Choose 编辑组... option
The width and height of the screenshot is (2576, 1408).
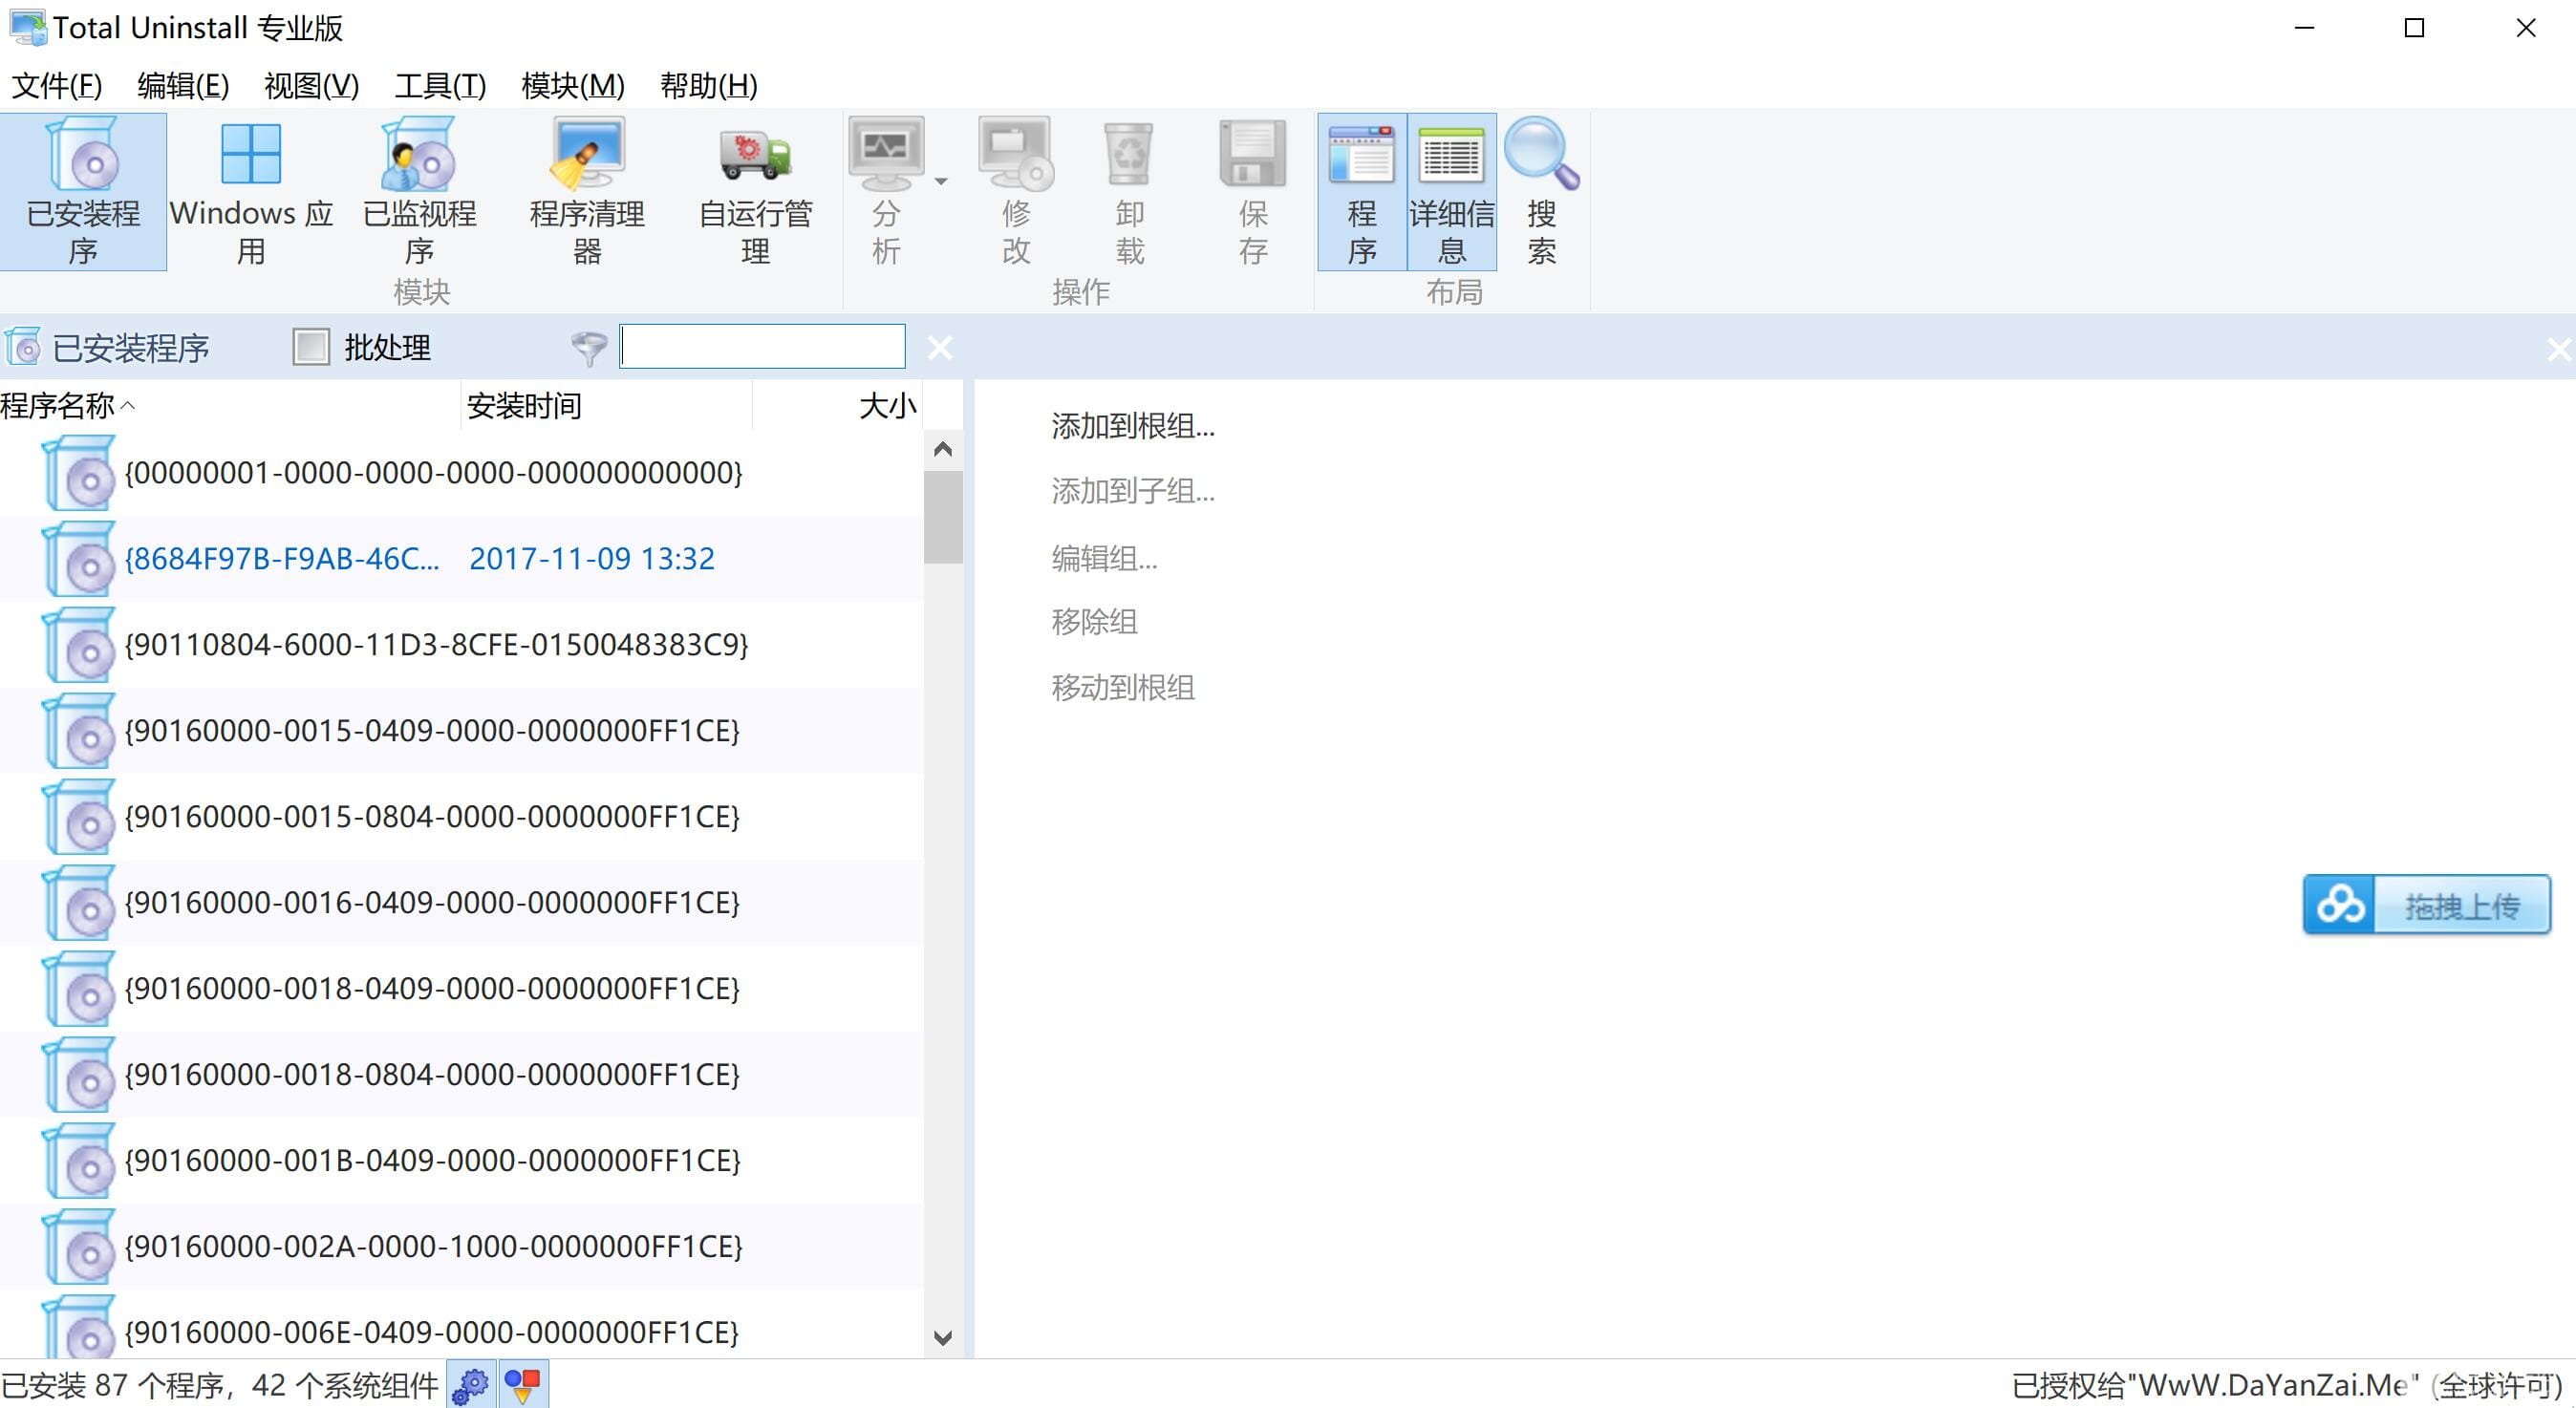pos(1104,558)
